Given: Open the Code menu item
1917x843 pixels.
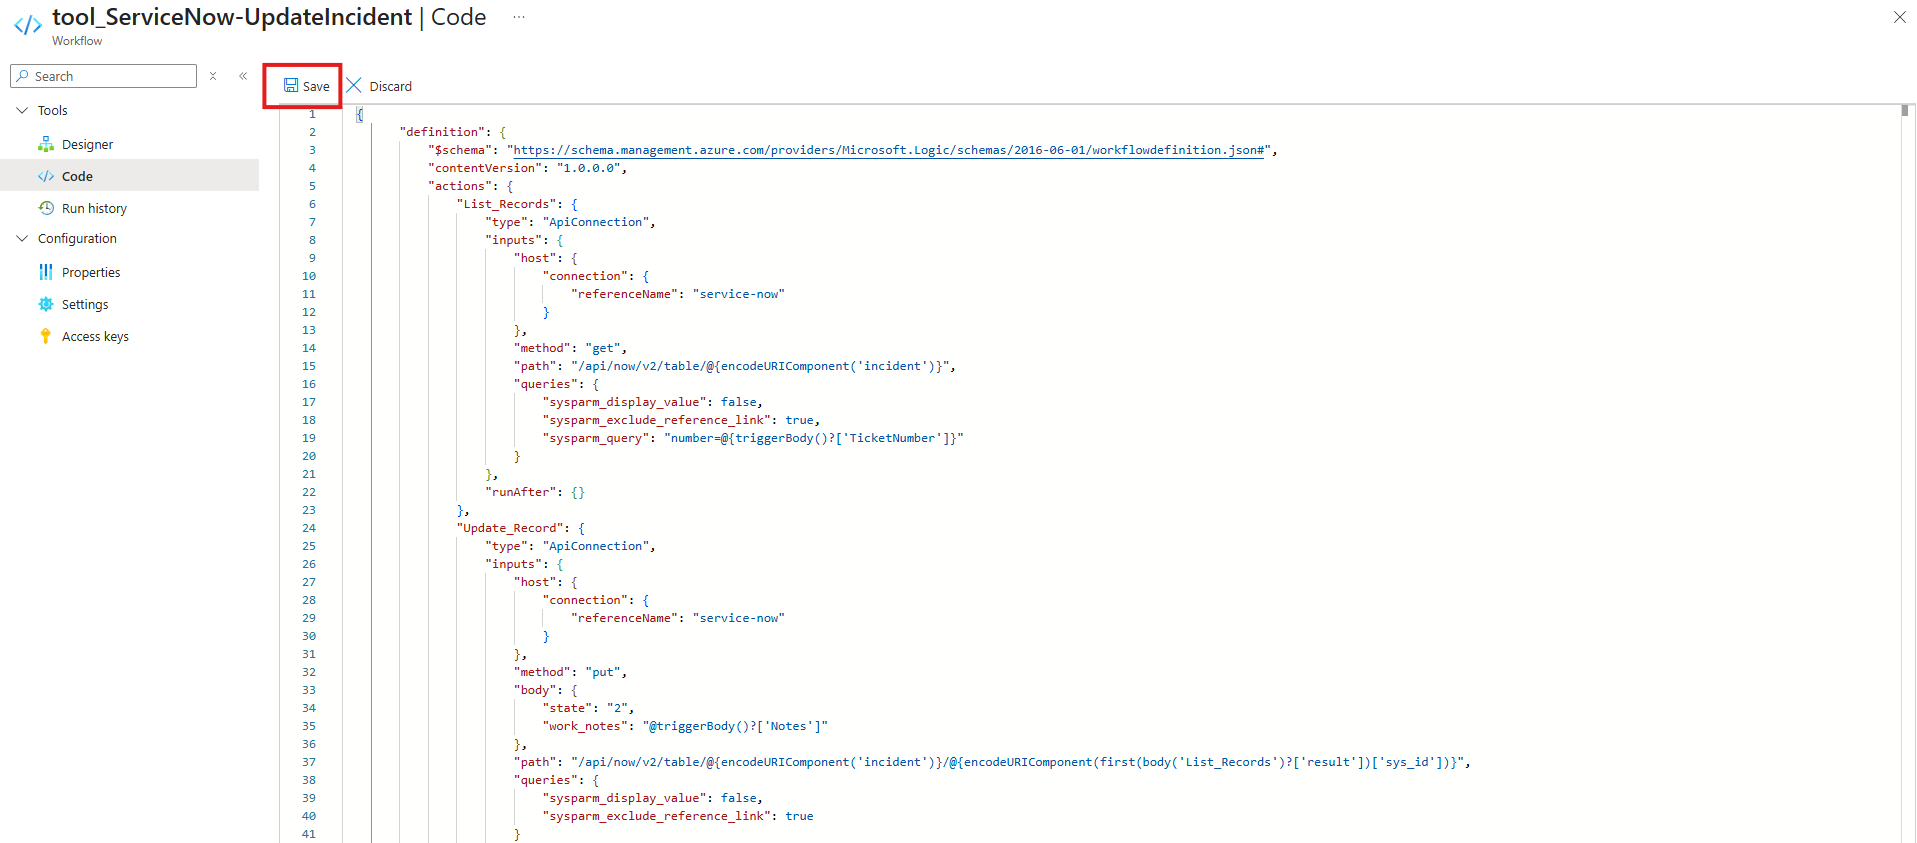Looking at the screenshot, I should (x=77, y=176).
